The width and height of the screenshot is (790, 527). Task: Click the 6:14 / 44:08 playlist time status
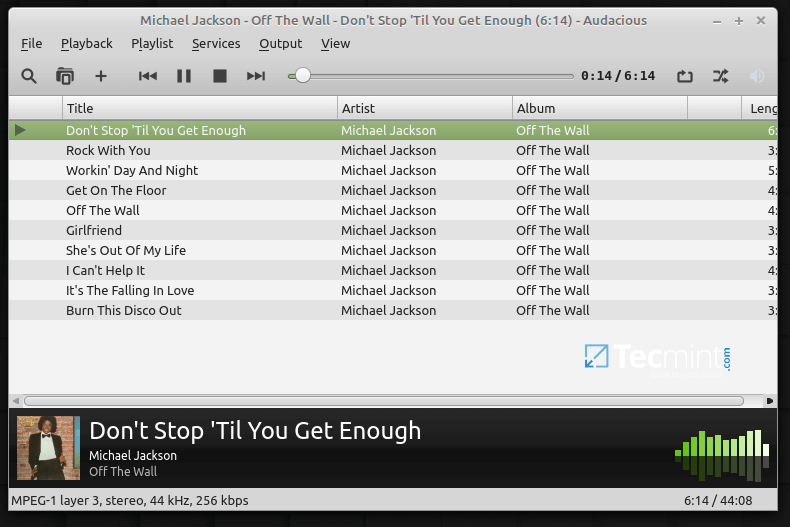[718, 501]
